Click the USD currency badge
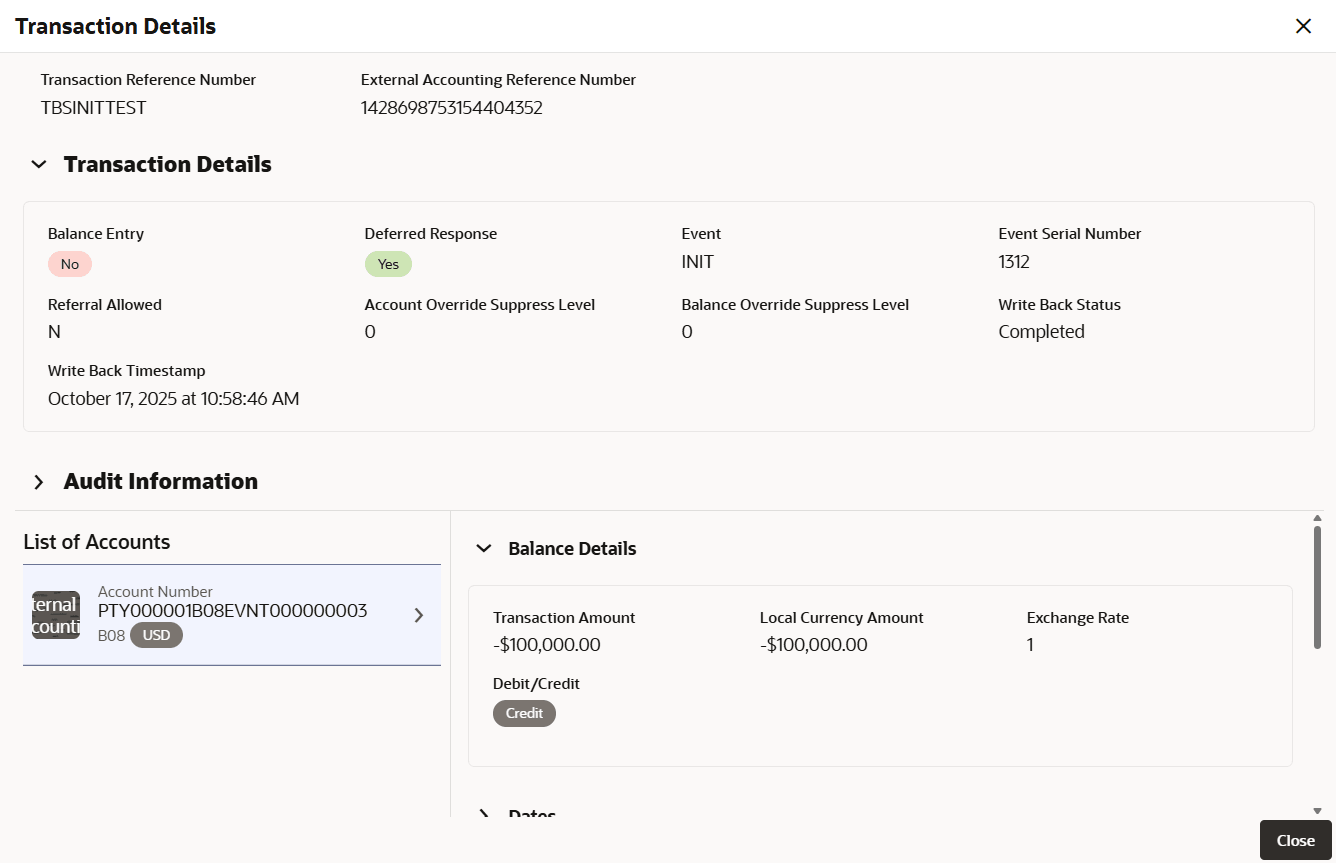This screenshot has height=863, width=1336. pyautogui.click(x=156, y=635)
